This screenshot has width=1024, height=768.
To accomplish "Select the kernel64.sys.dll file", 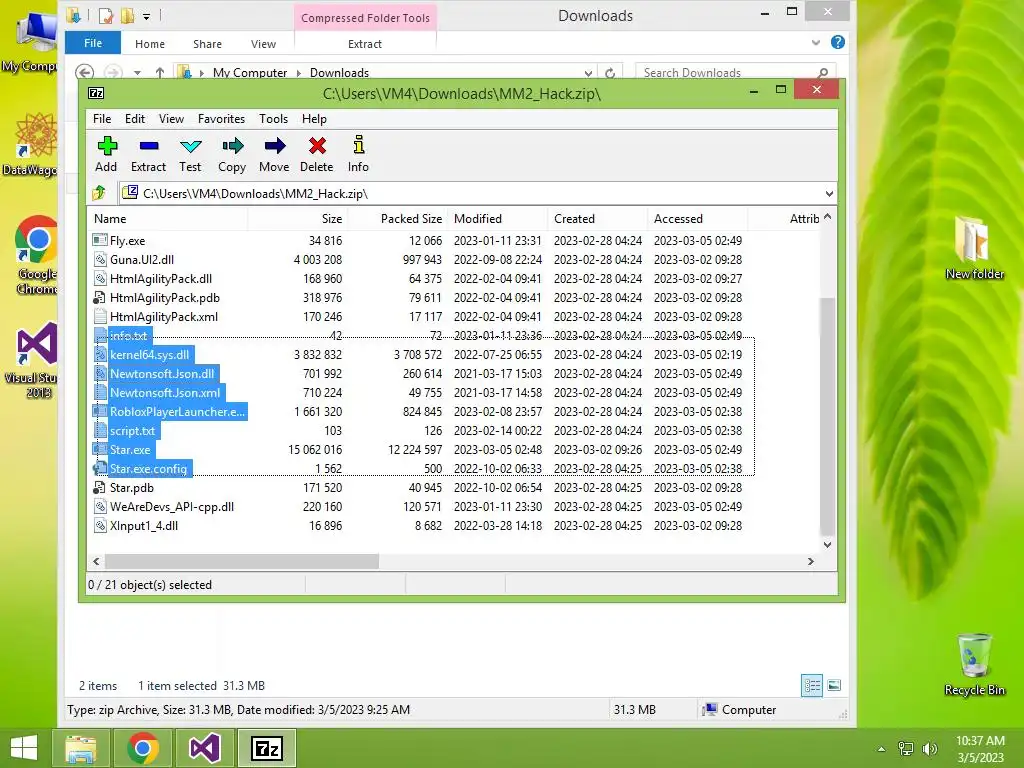I will 150,355.
